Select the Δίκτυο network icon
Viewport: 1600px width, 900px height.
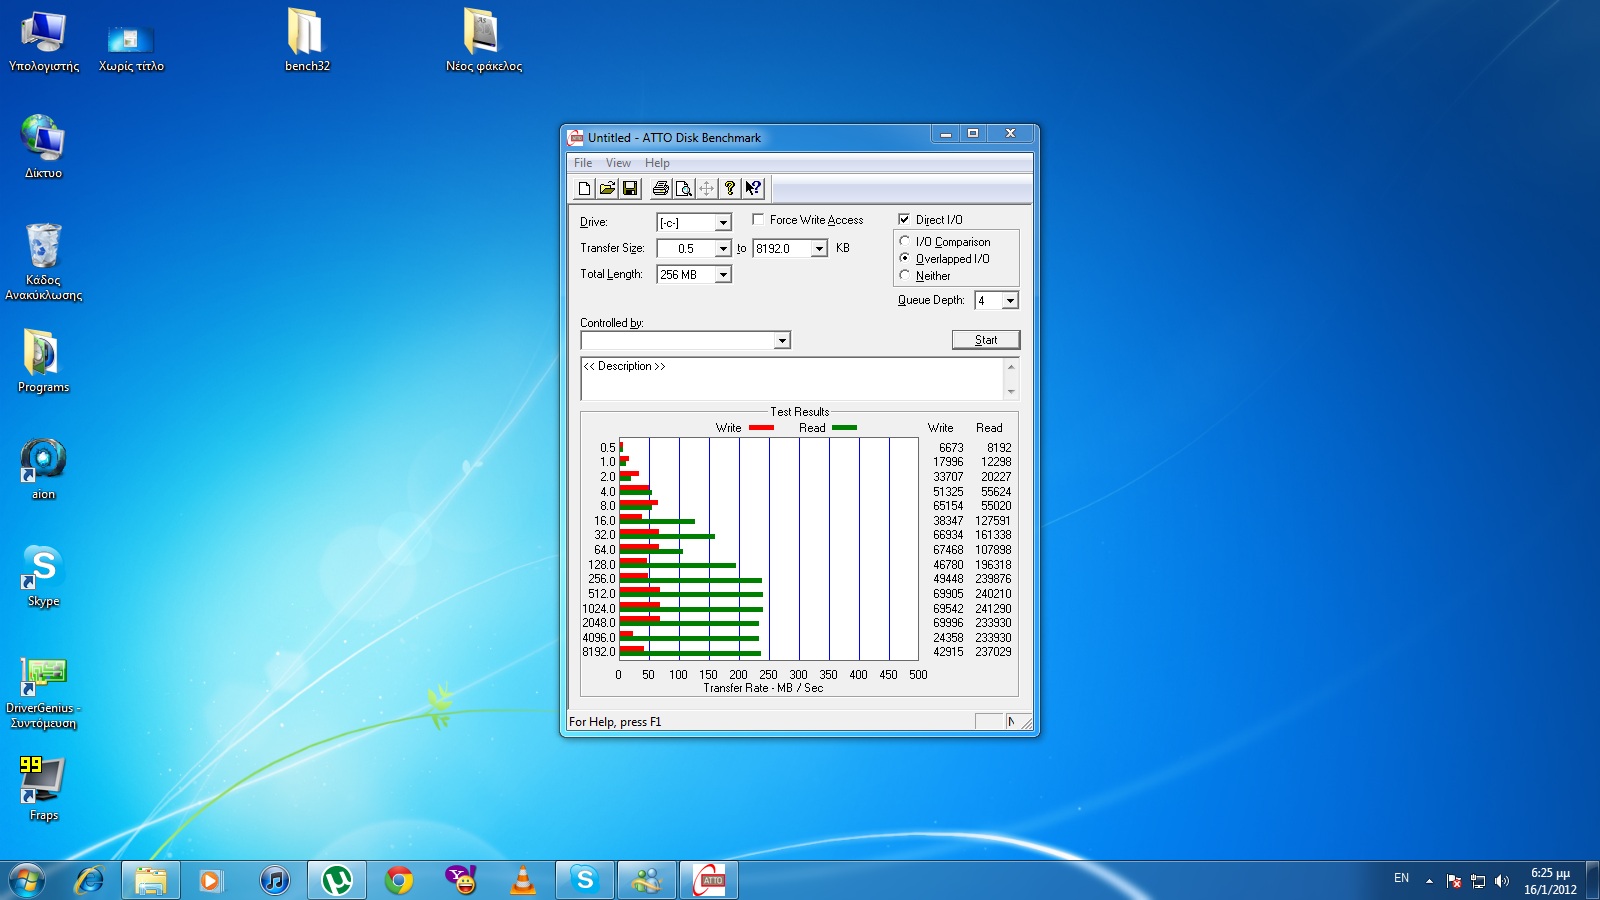(44, 148)
